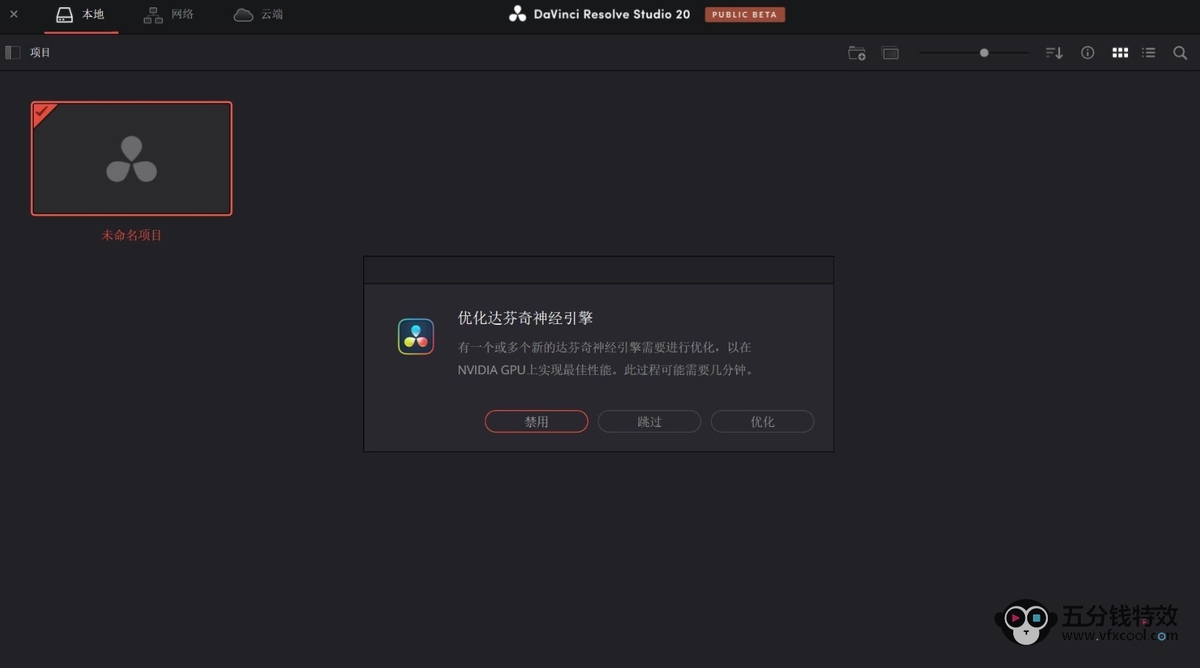Switch to thumbnail grid view
1200x668 pixels.
1120,53
